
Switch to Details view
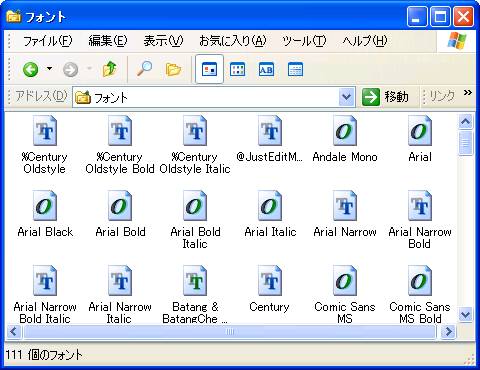coord(295,69)
